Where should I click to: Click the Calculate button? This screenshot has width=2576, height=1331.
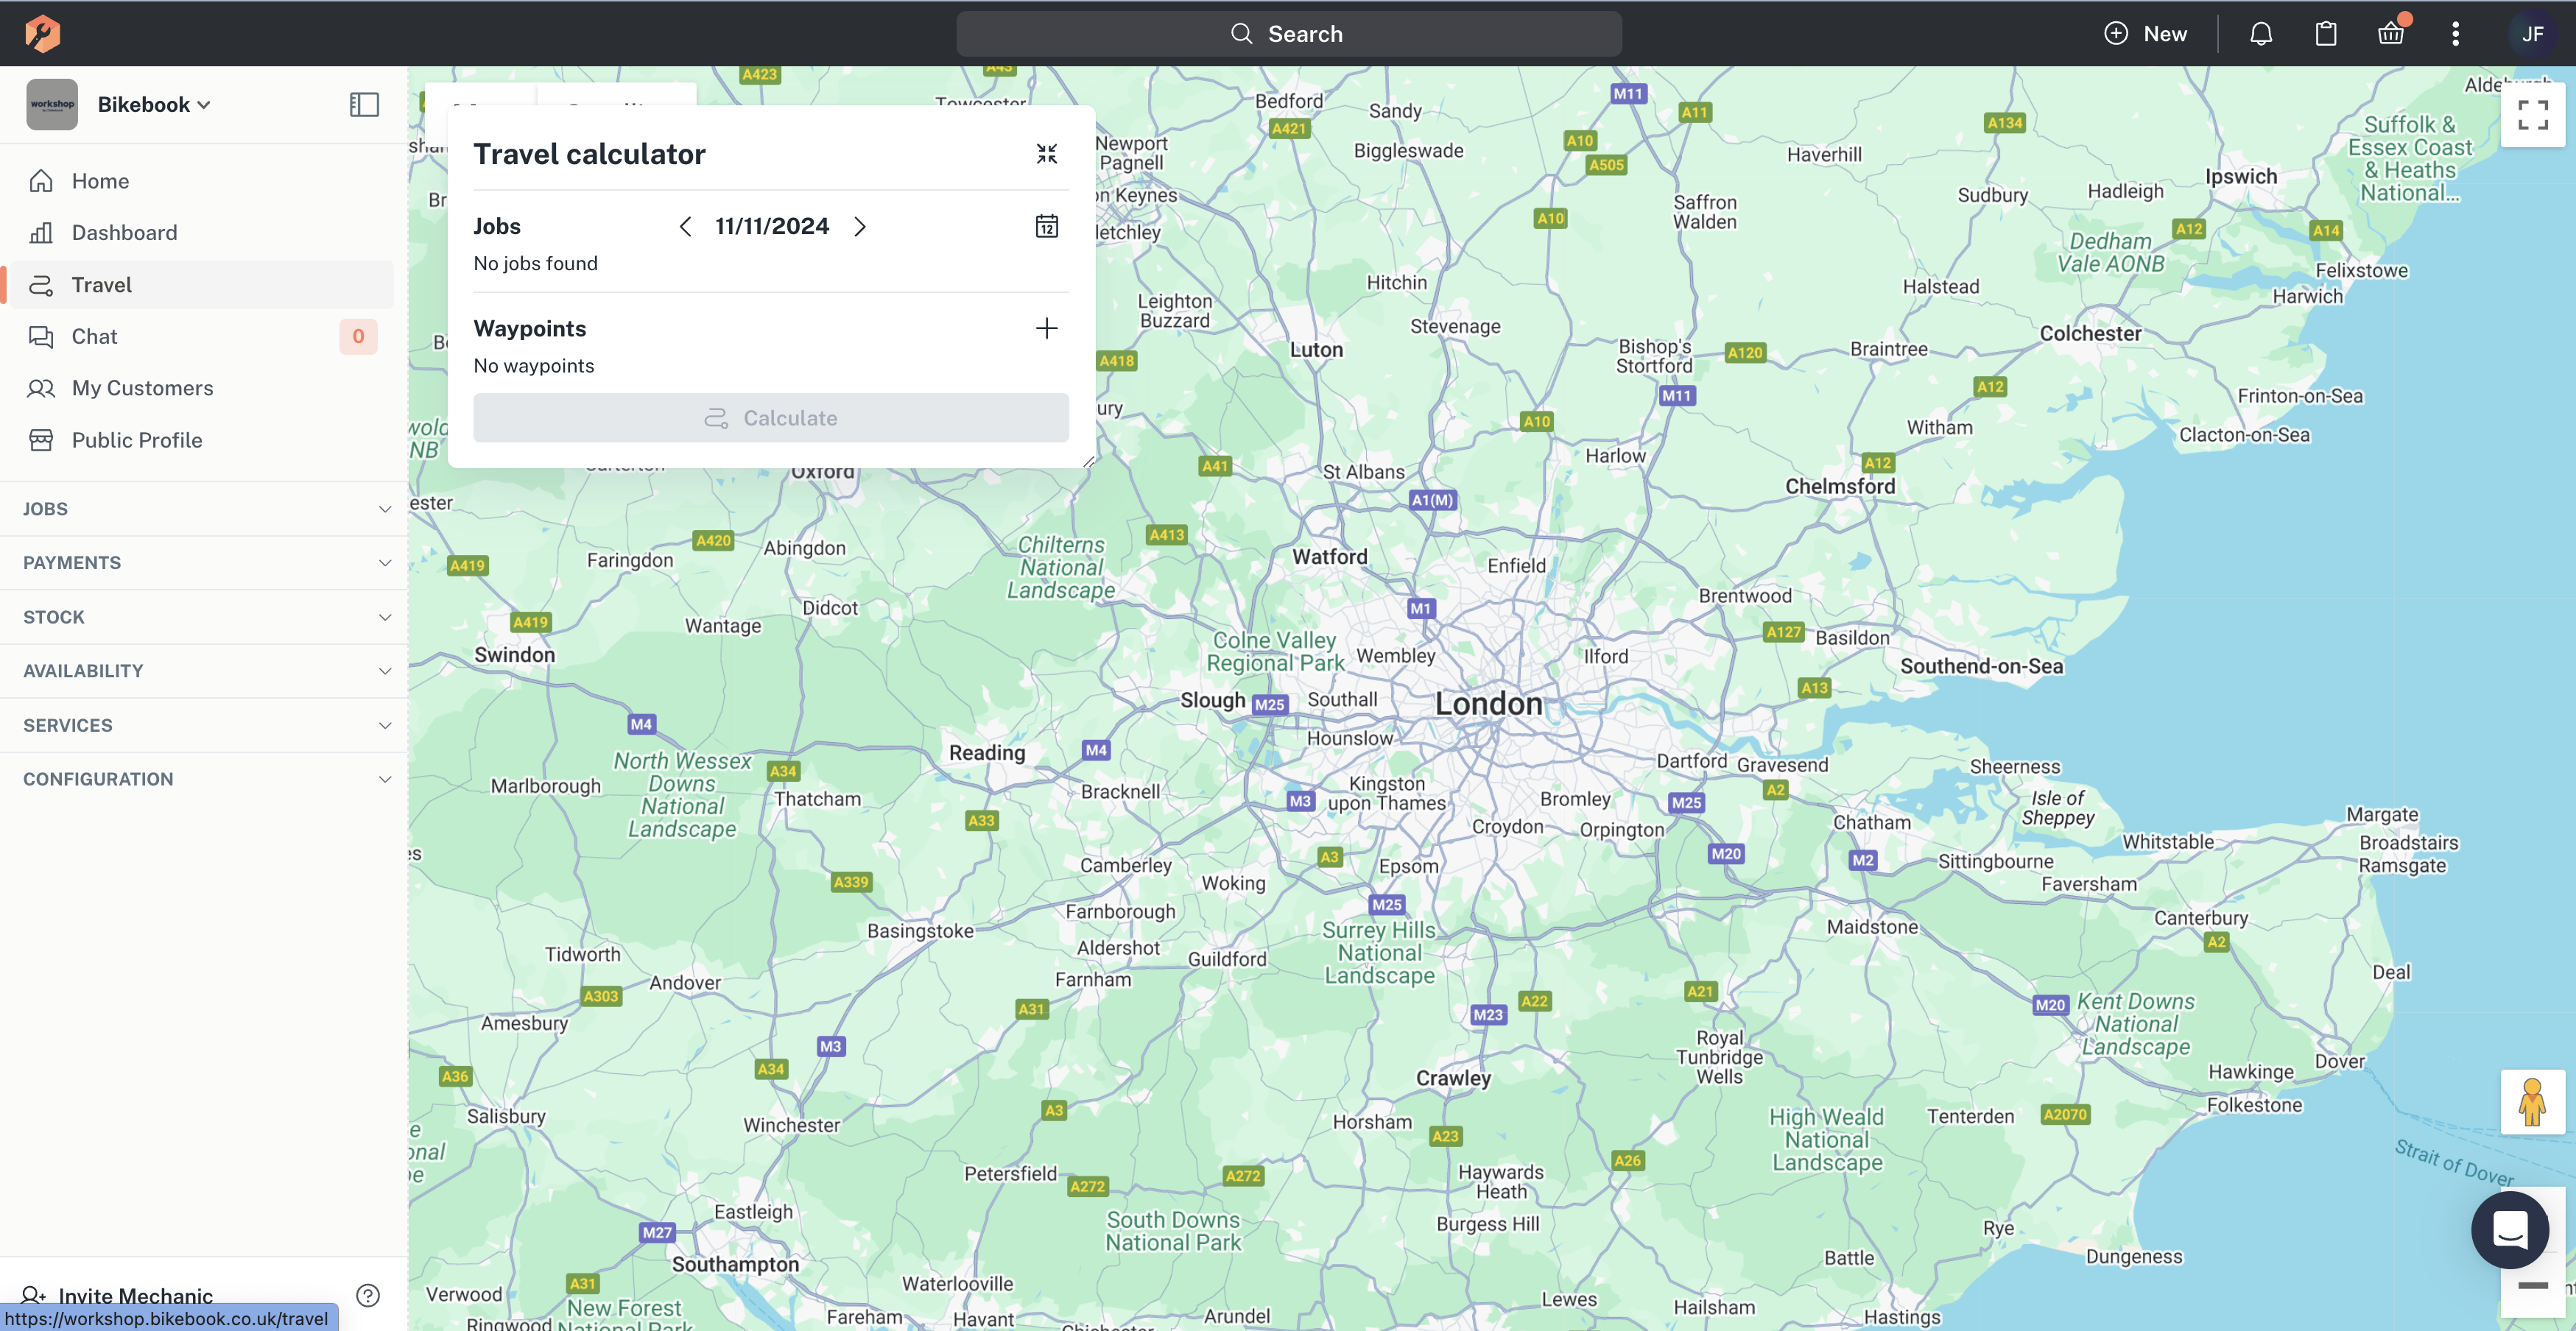tap(770, 417)
